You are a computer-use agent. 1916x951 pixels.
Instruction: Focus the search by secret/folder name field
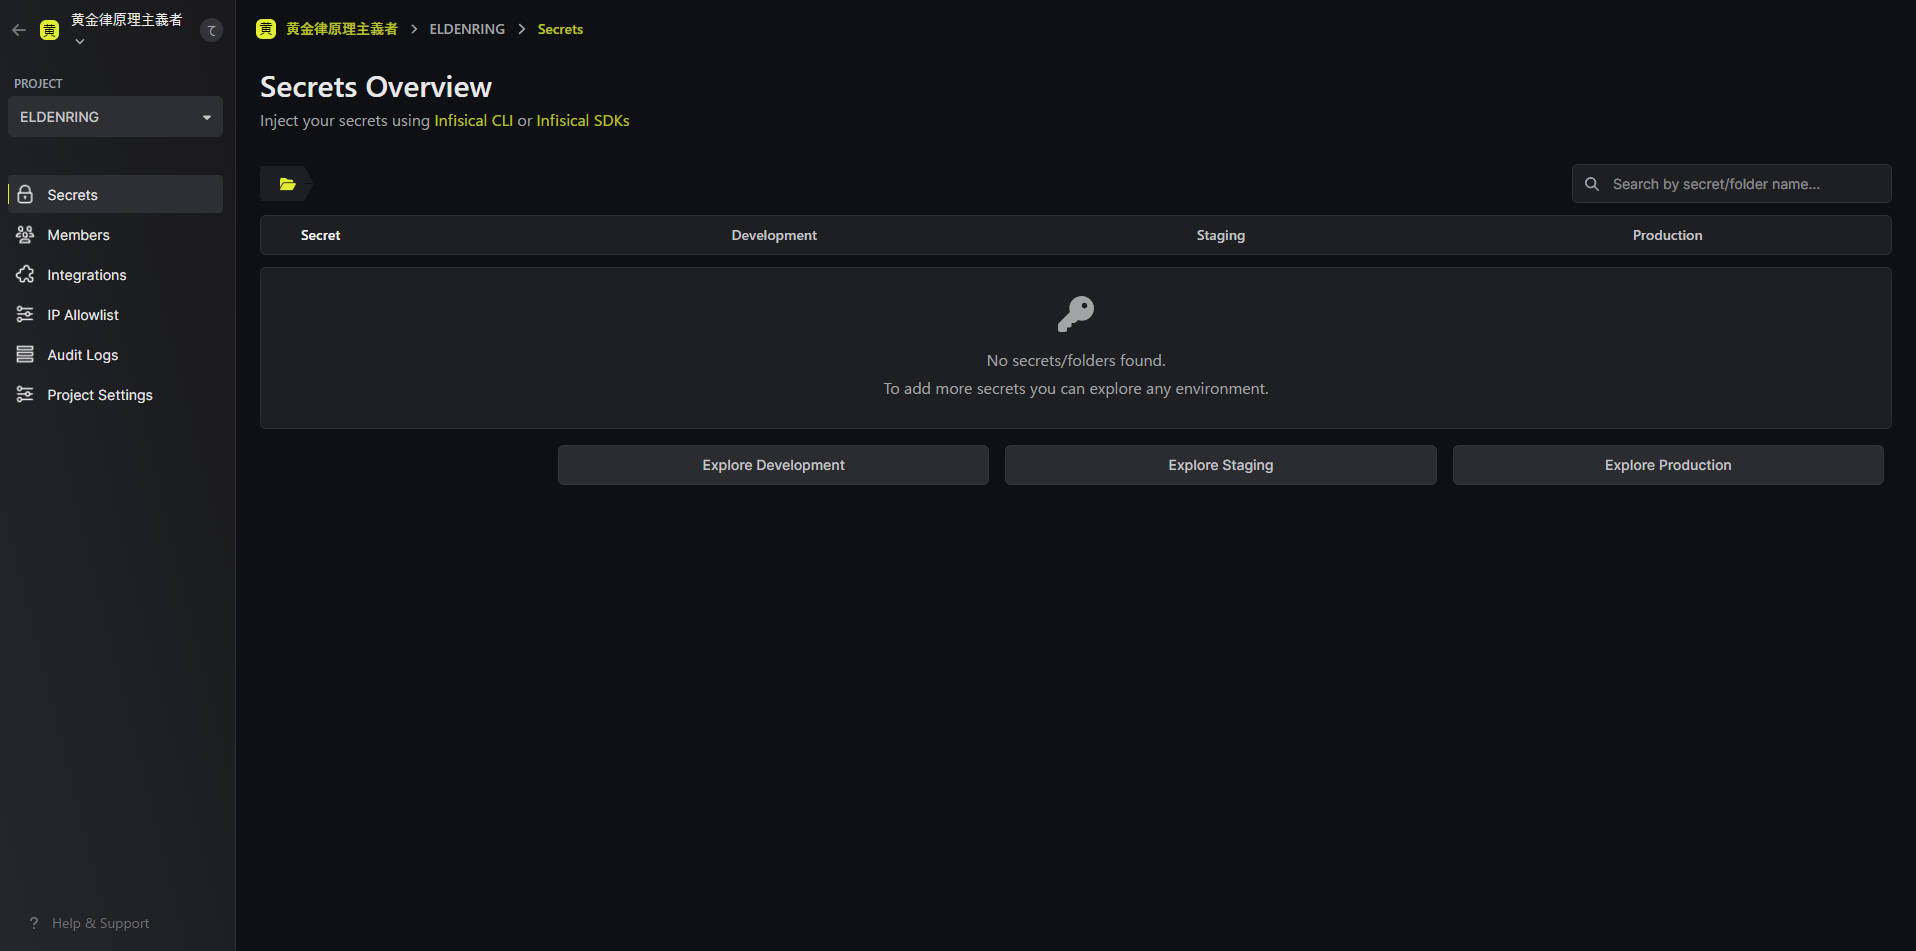[x=1731, y=184]
